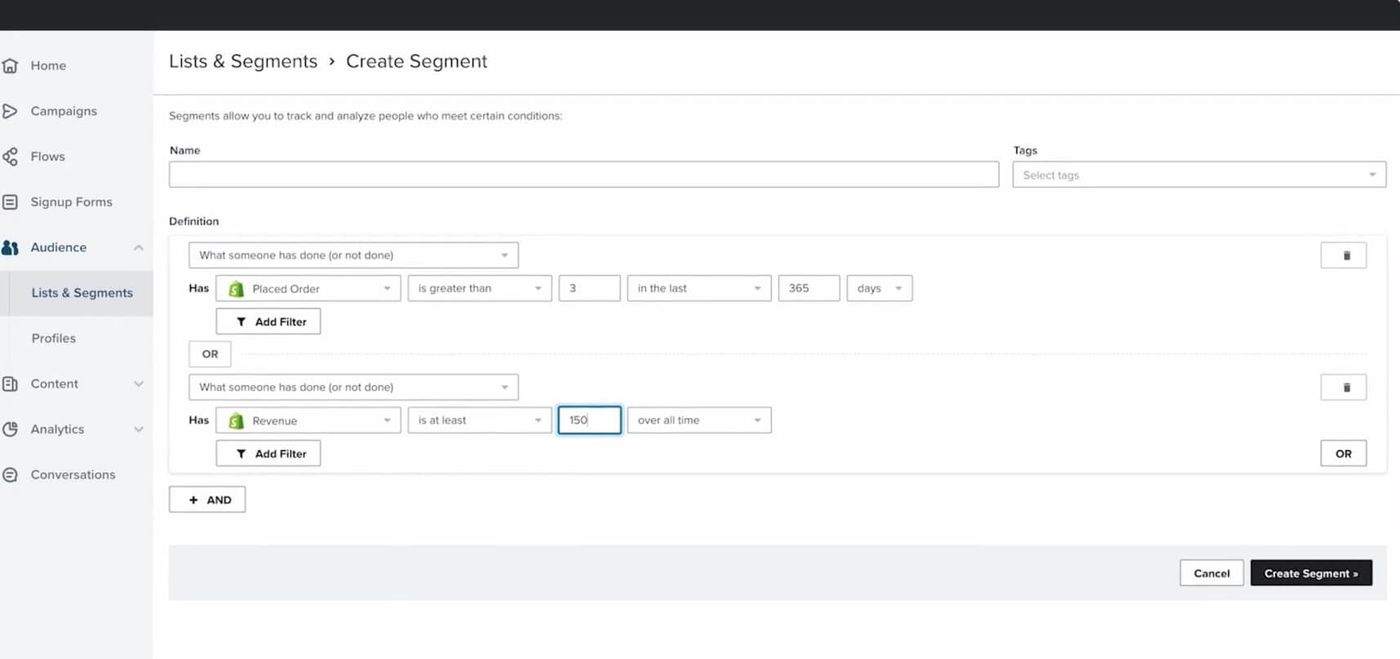The image size is (1400, 659).
Task: Collapse the Audience section chevron
Action: (x=138, y=248)
